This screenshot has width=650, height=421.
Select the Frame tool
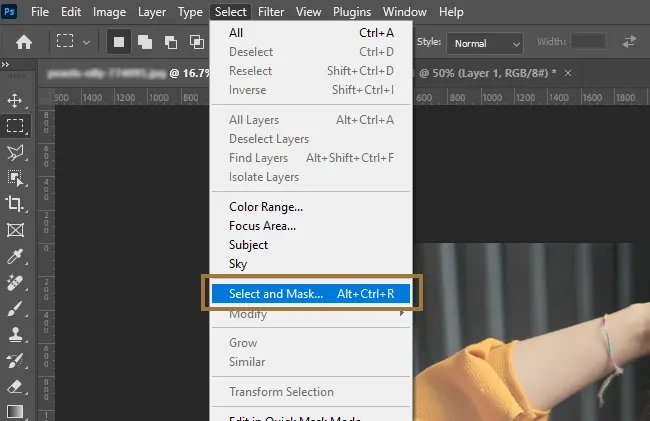15,230
